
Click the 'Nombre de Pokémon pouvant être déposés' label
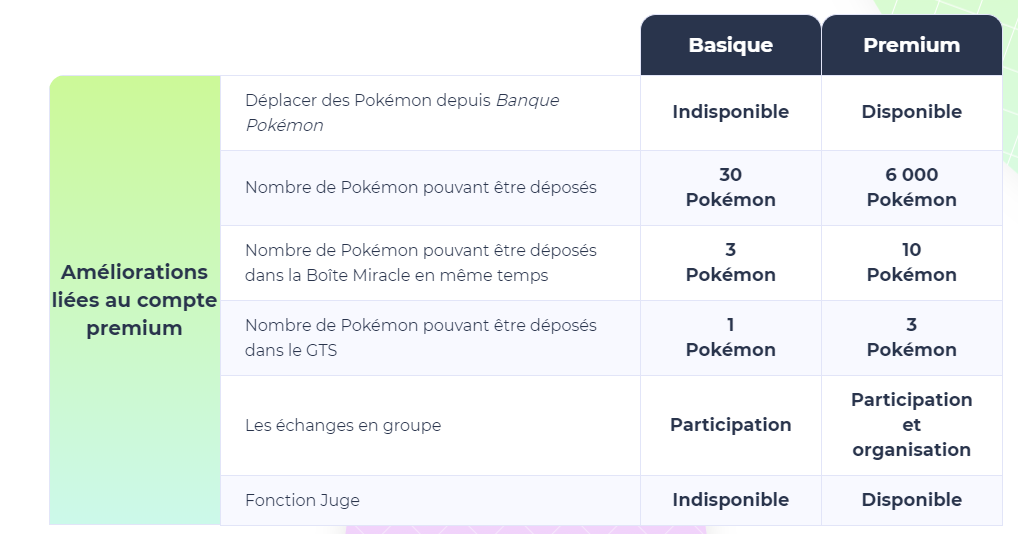pyautogui.click(x=420, y=187)
